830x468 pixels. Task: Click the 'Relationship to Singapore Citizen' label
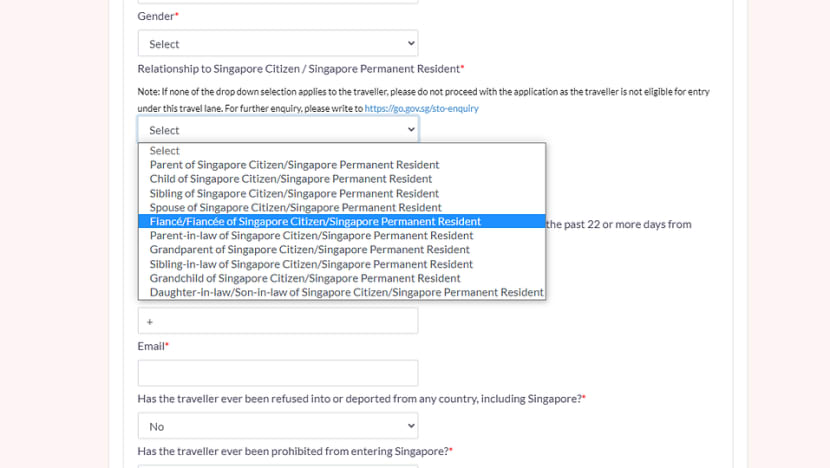tap(301, 69)
